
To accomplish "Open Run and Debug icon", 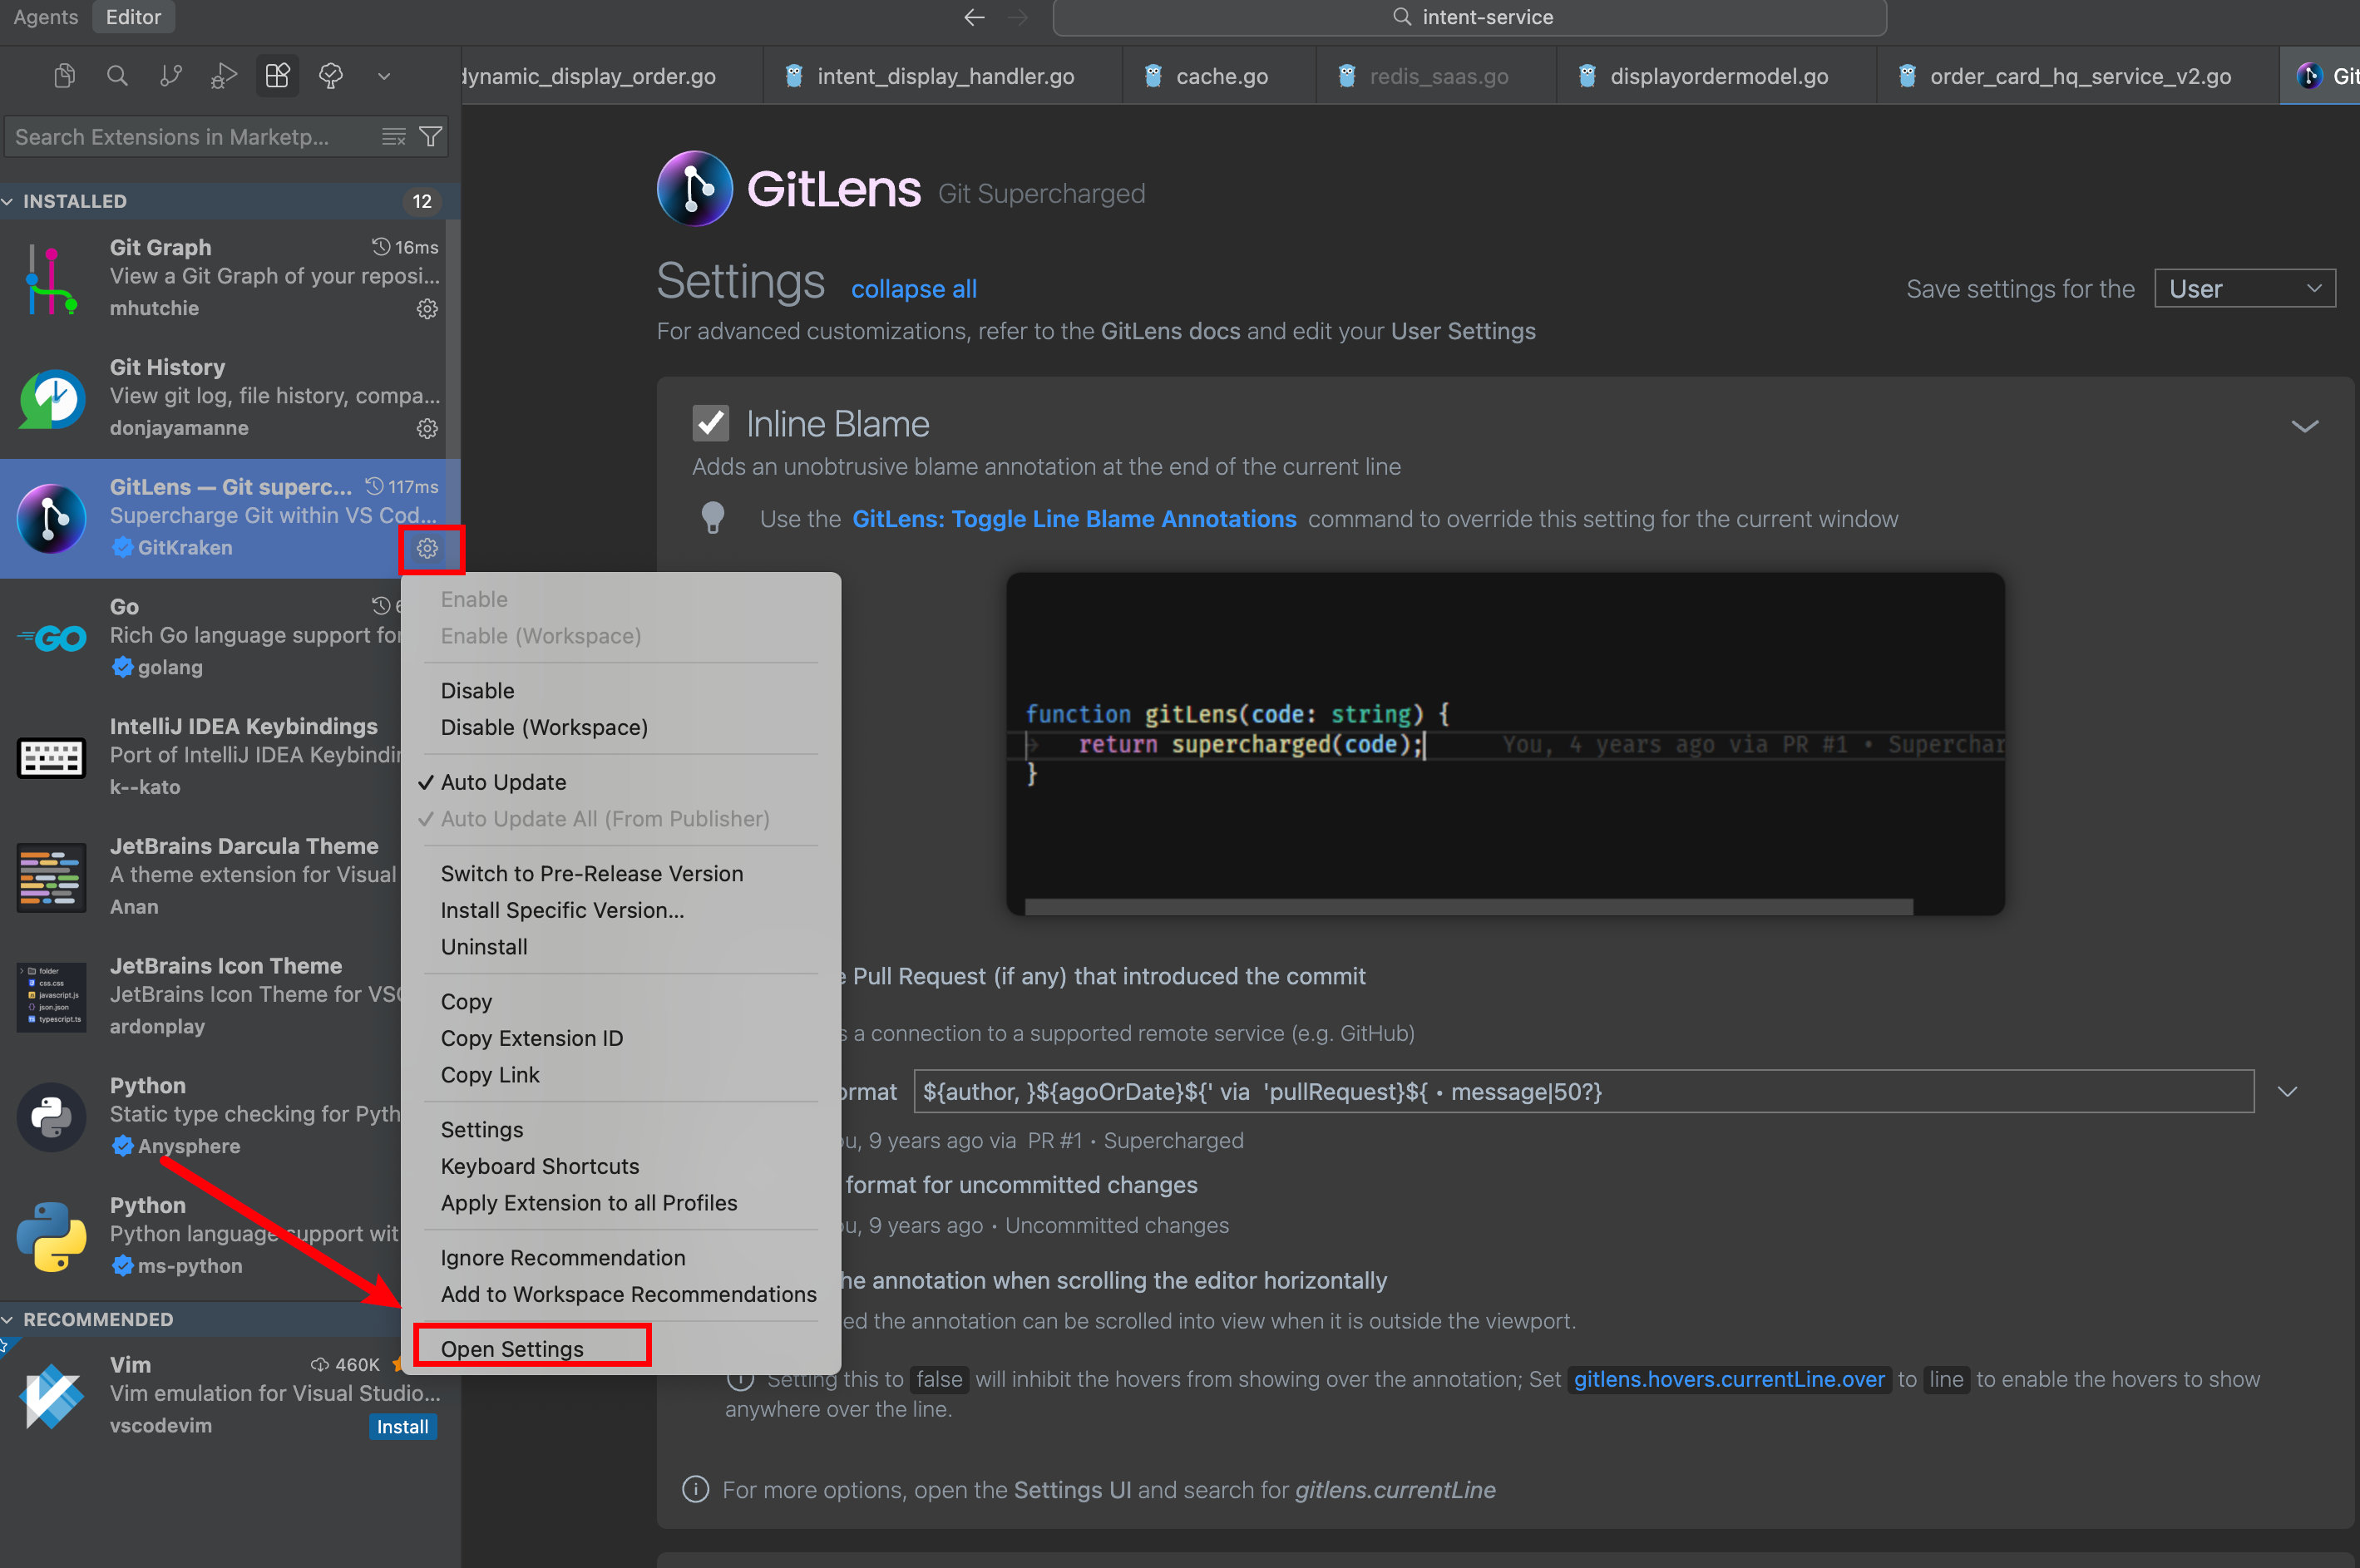I will coord(224,76).
